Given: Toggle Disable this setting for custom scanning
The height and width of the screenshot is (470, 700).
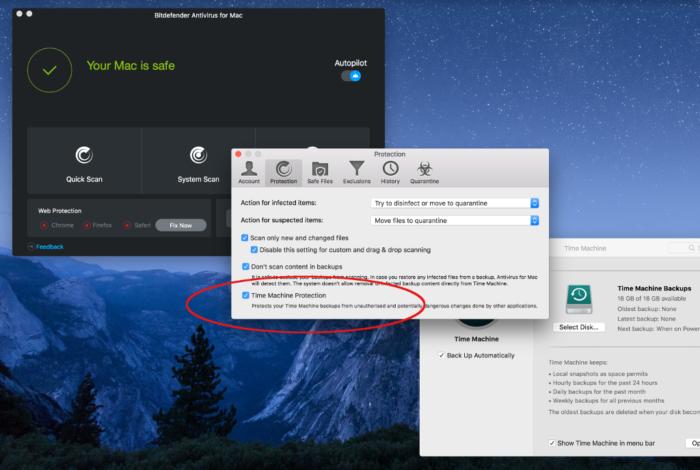Looking at the screenshot, I should pos(254,250).
